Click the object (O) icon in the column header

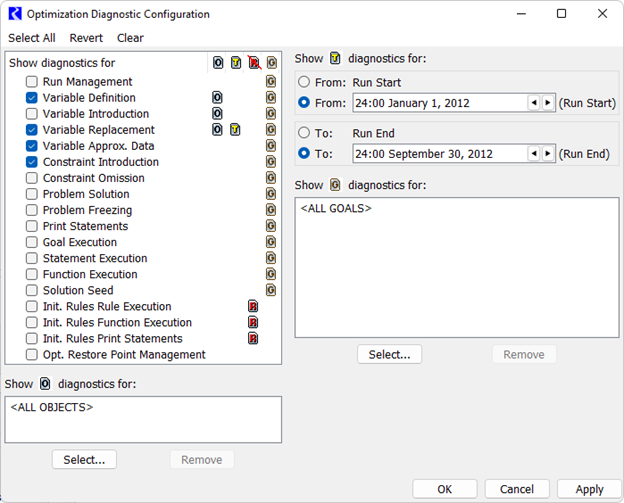pyautogui.click(x=218, y=63)
